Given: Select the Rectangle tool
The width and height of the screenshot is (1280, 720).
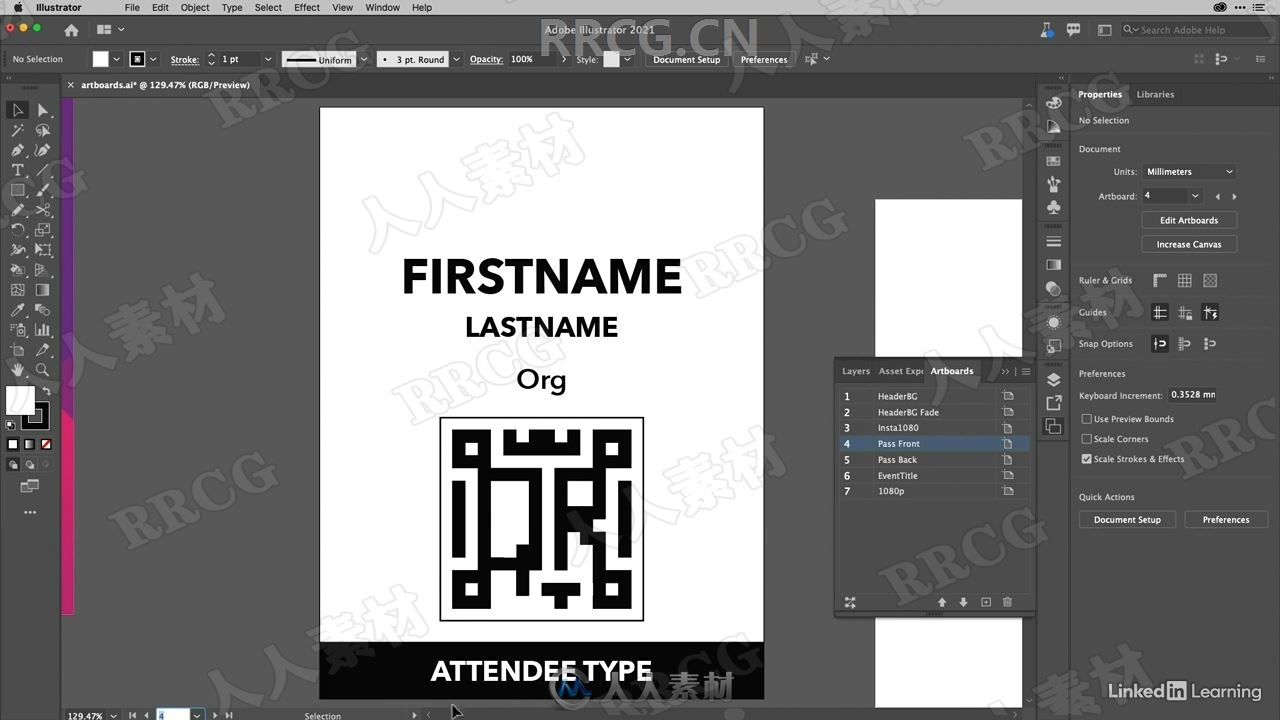Looking at the screenshot, I should (x=17, y=190).
